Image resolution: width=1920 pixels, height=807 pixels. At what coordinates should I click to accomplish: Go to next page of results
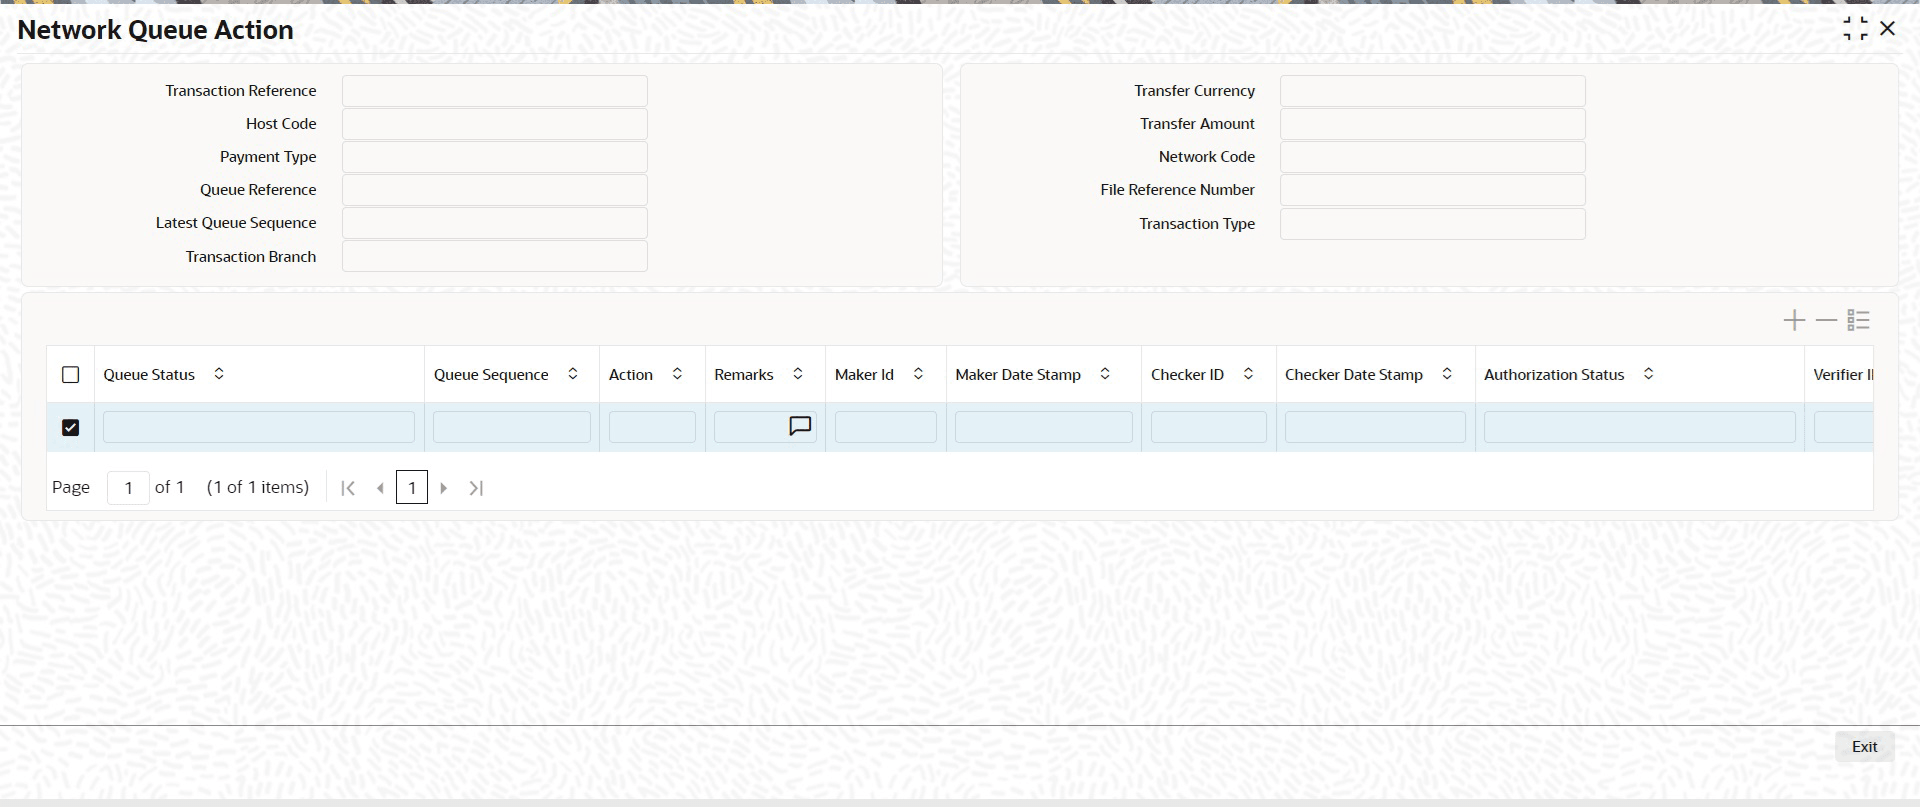(x=444, y=488)
